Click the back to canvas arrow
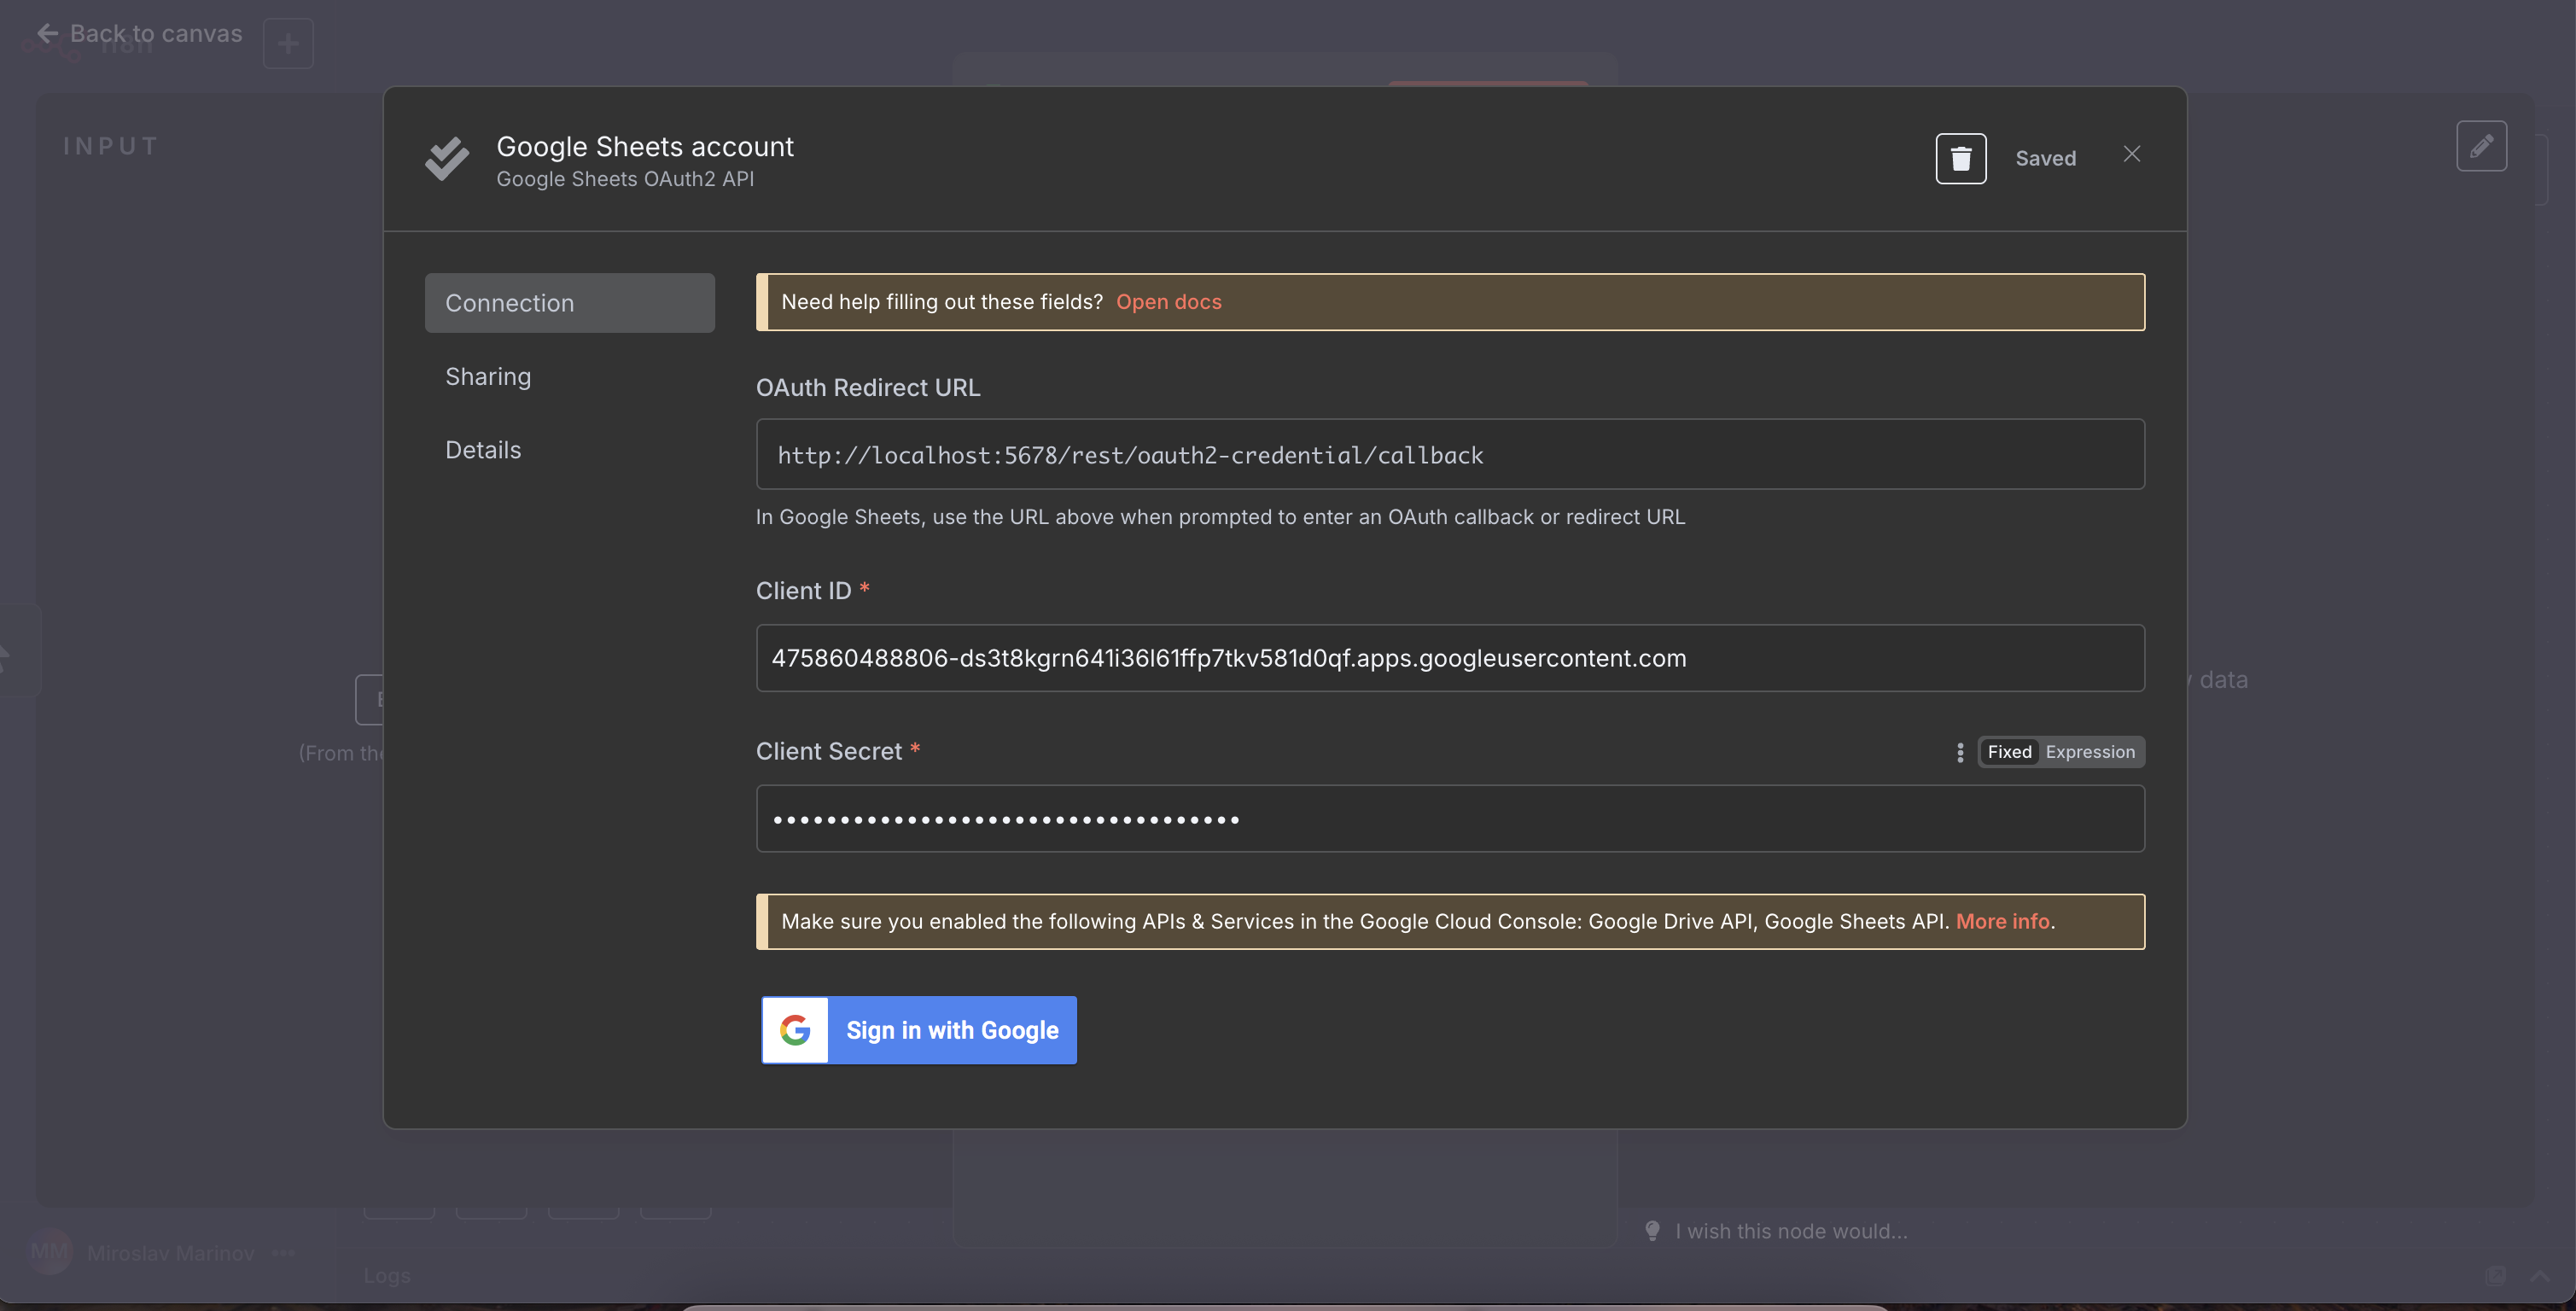 pos(47,33)
